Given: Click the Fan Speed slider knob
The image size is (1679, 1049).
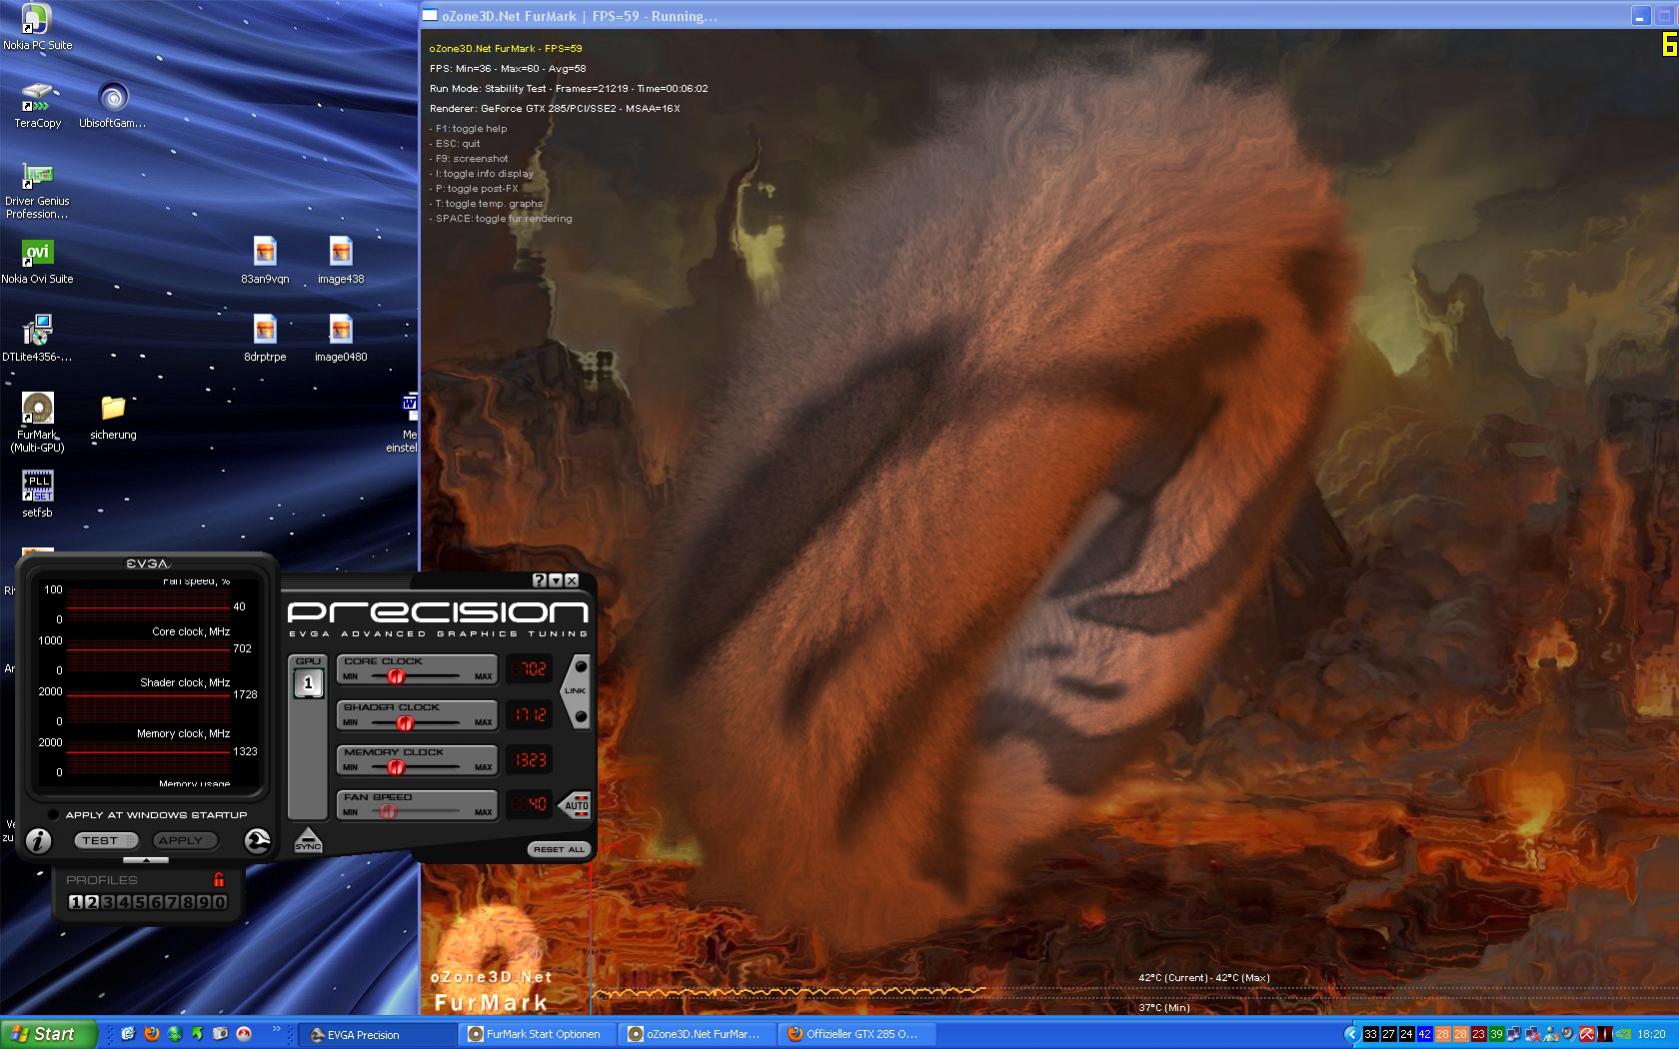Looking at the screenshot, I should pyautogui.click(x=388, y=812).
